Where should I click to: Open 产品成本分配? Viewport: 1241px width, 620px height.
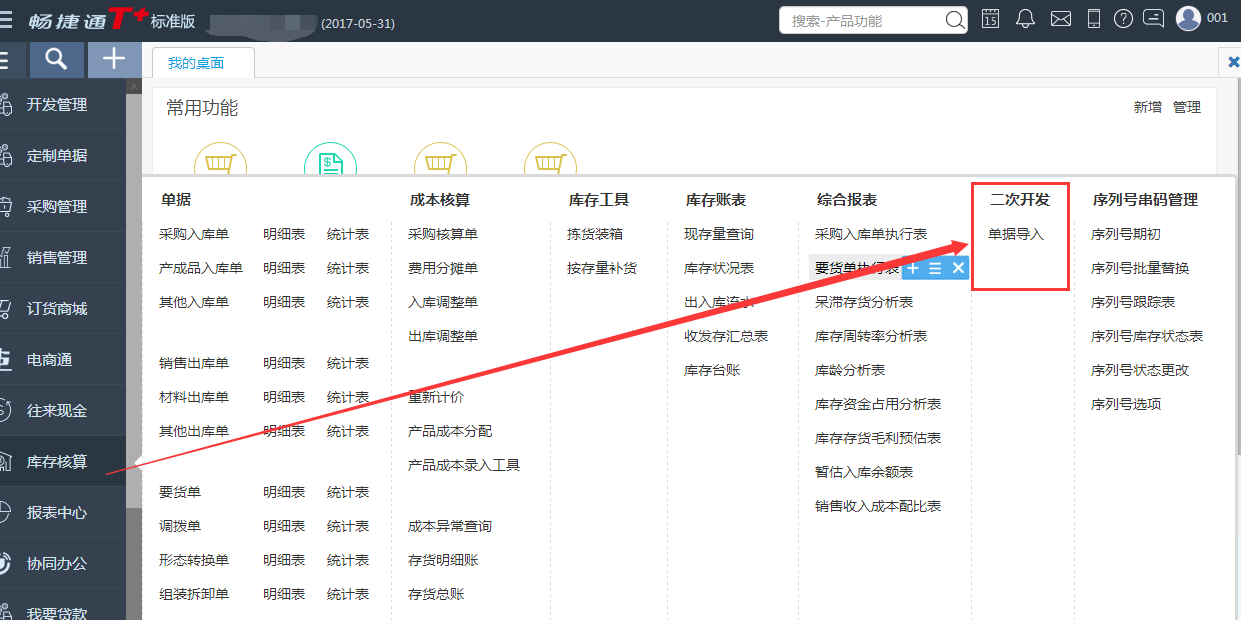coord(450,431)
